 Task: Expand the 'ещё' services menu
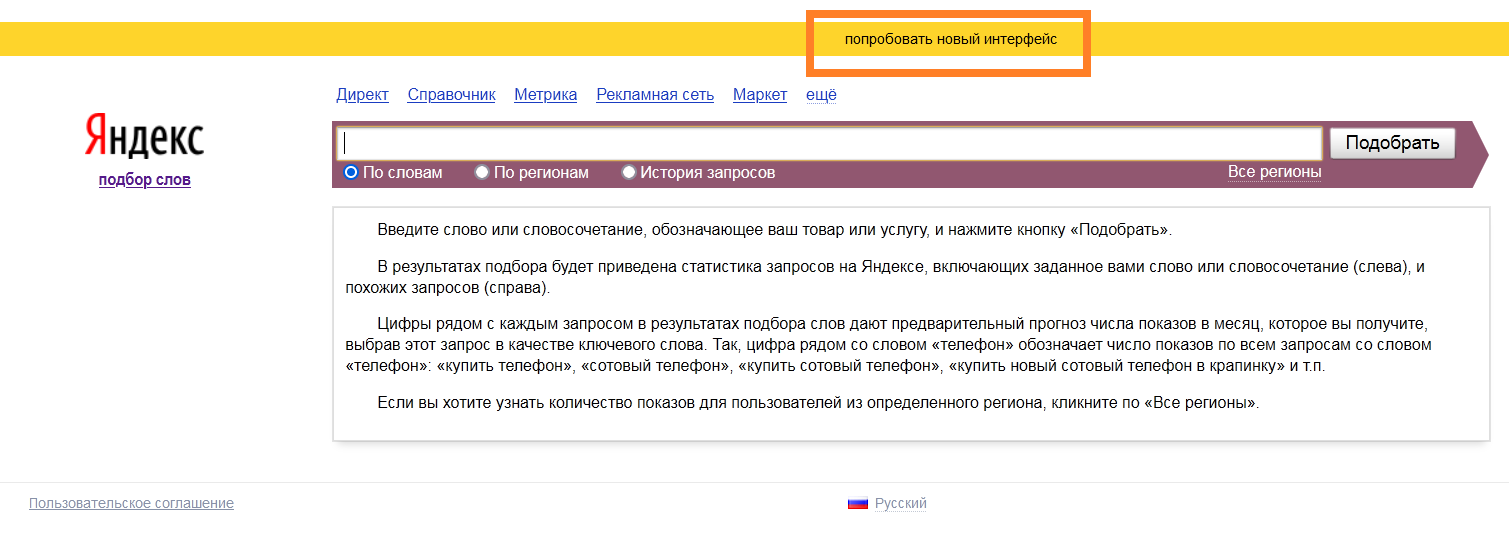pos(821,95)
